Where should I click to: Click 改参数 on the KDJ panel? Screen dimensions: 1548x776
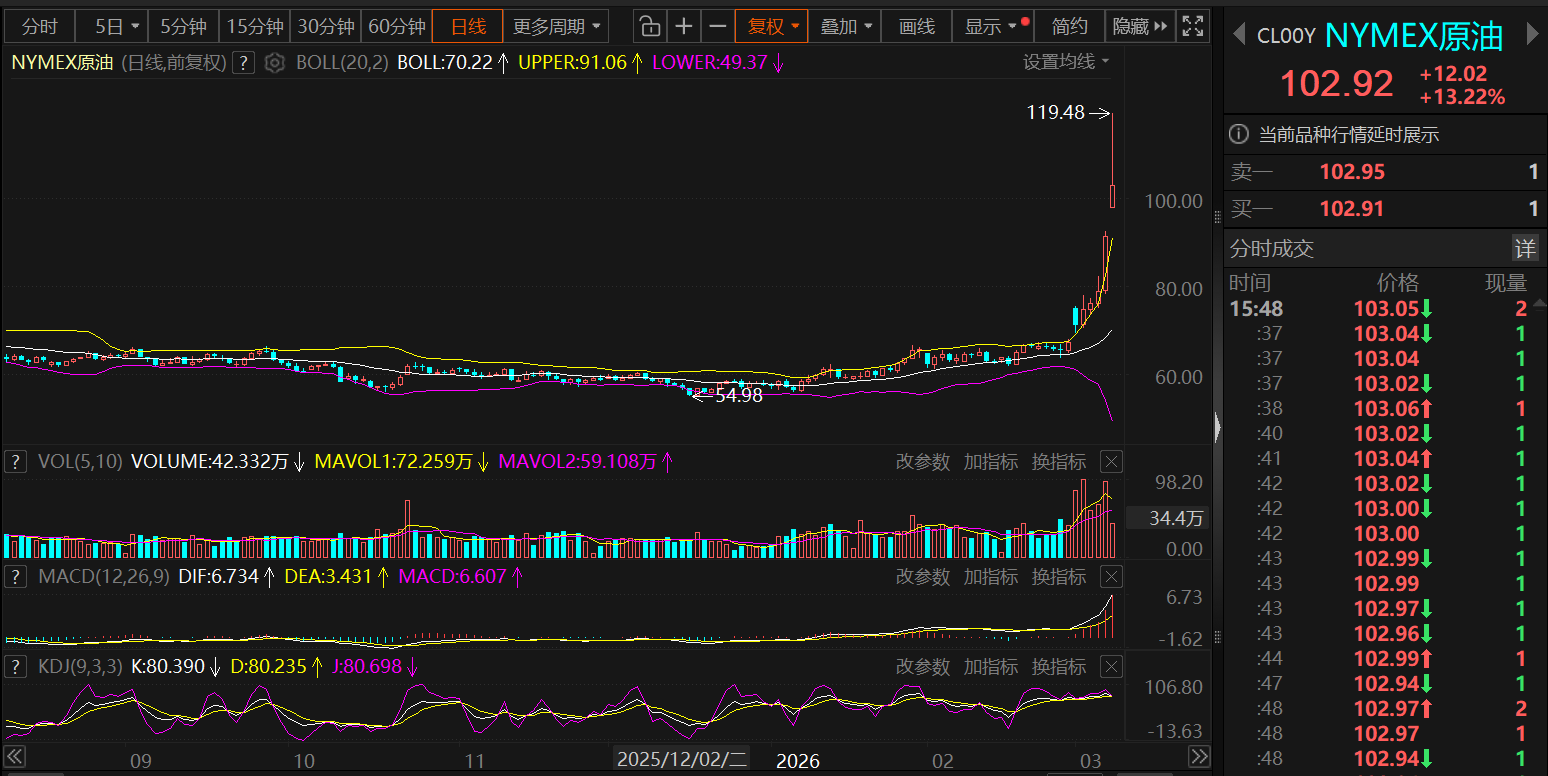[x=922, y=667]
